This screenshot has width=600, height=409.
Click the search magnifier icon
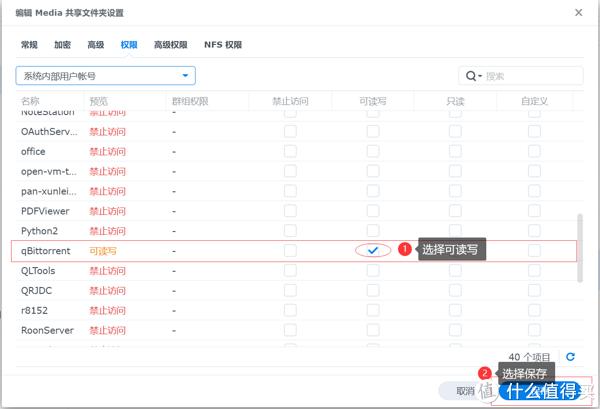(x=471, y=76)
